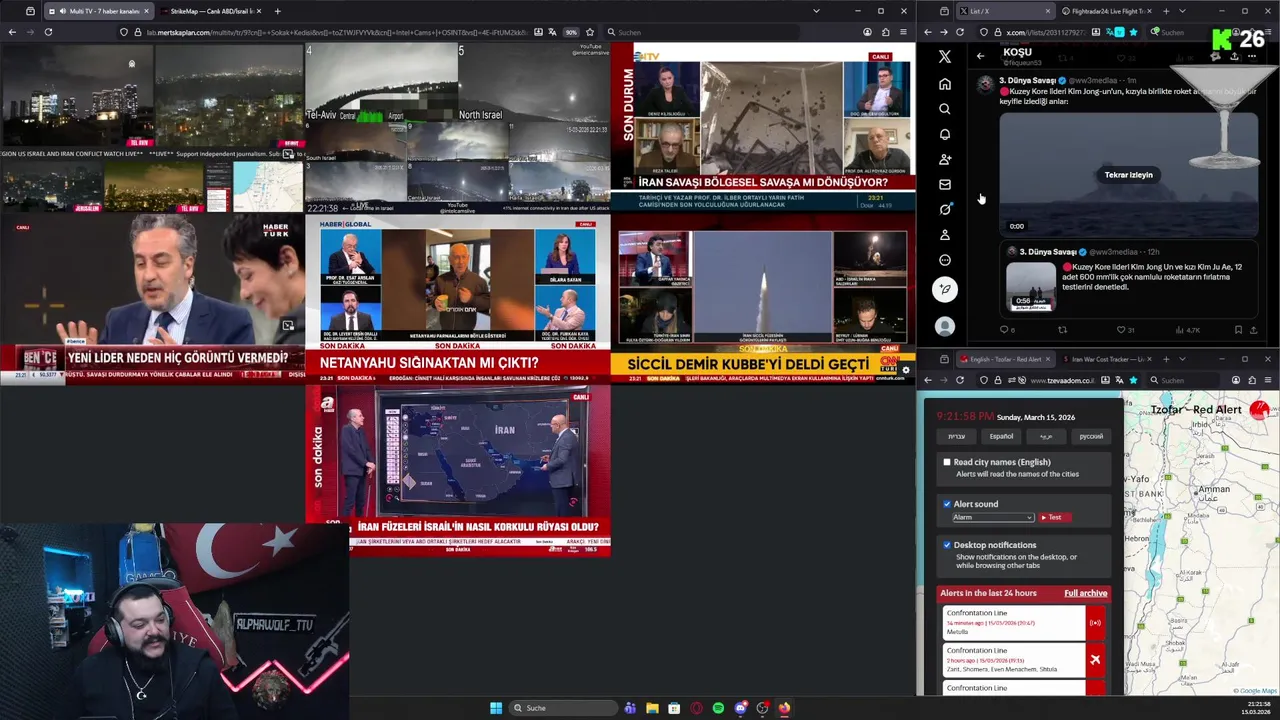
Task: Click the aircraft icon on the Zarit alert
Action: click(1095, 660)
